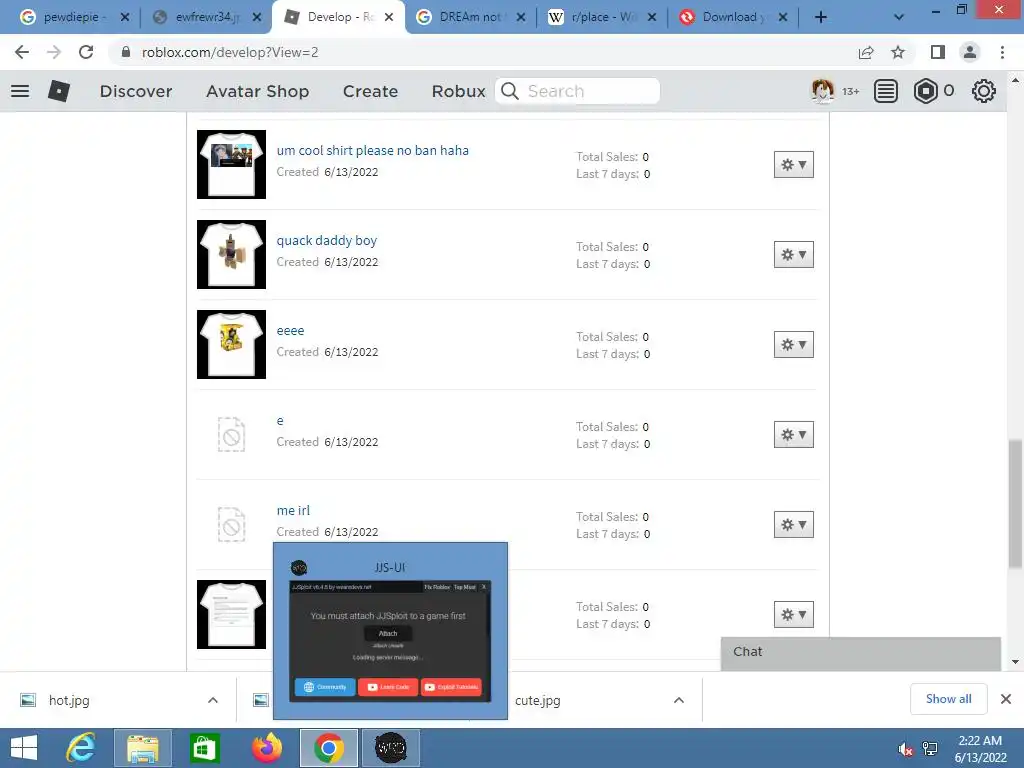Expand hot.jpg download options chevron

tap(213, 700)
